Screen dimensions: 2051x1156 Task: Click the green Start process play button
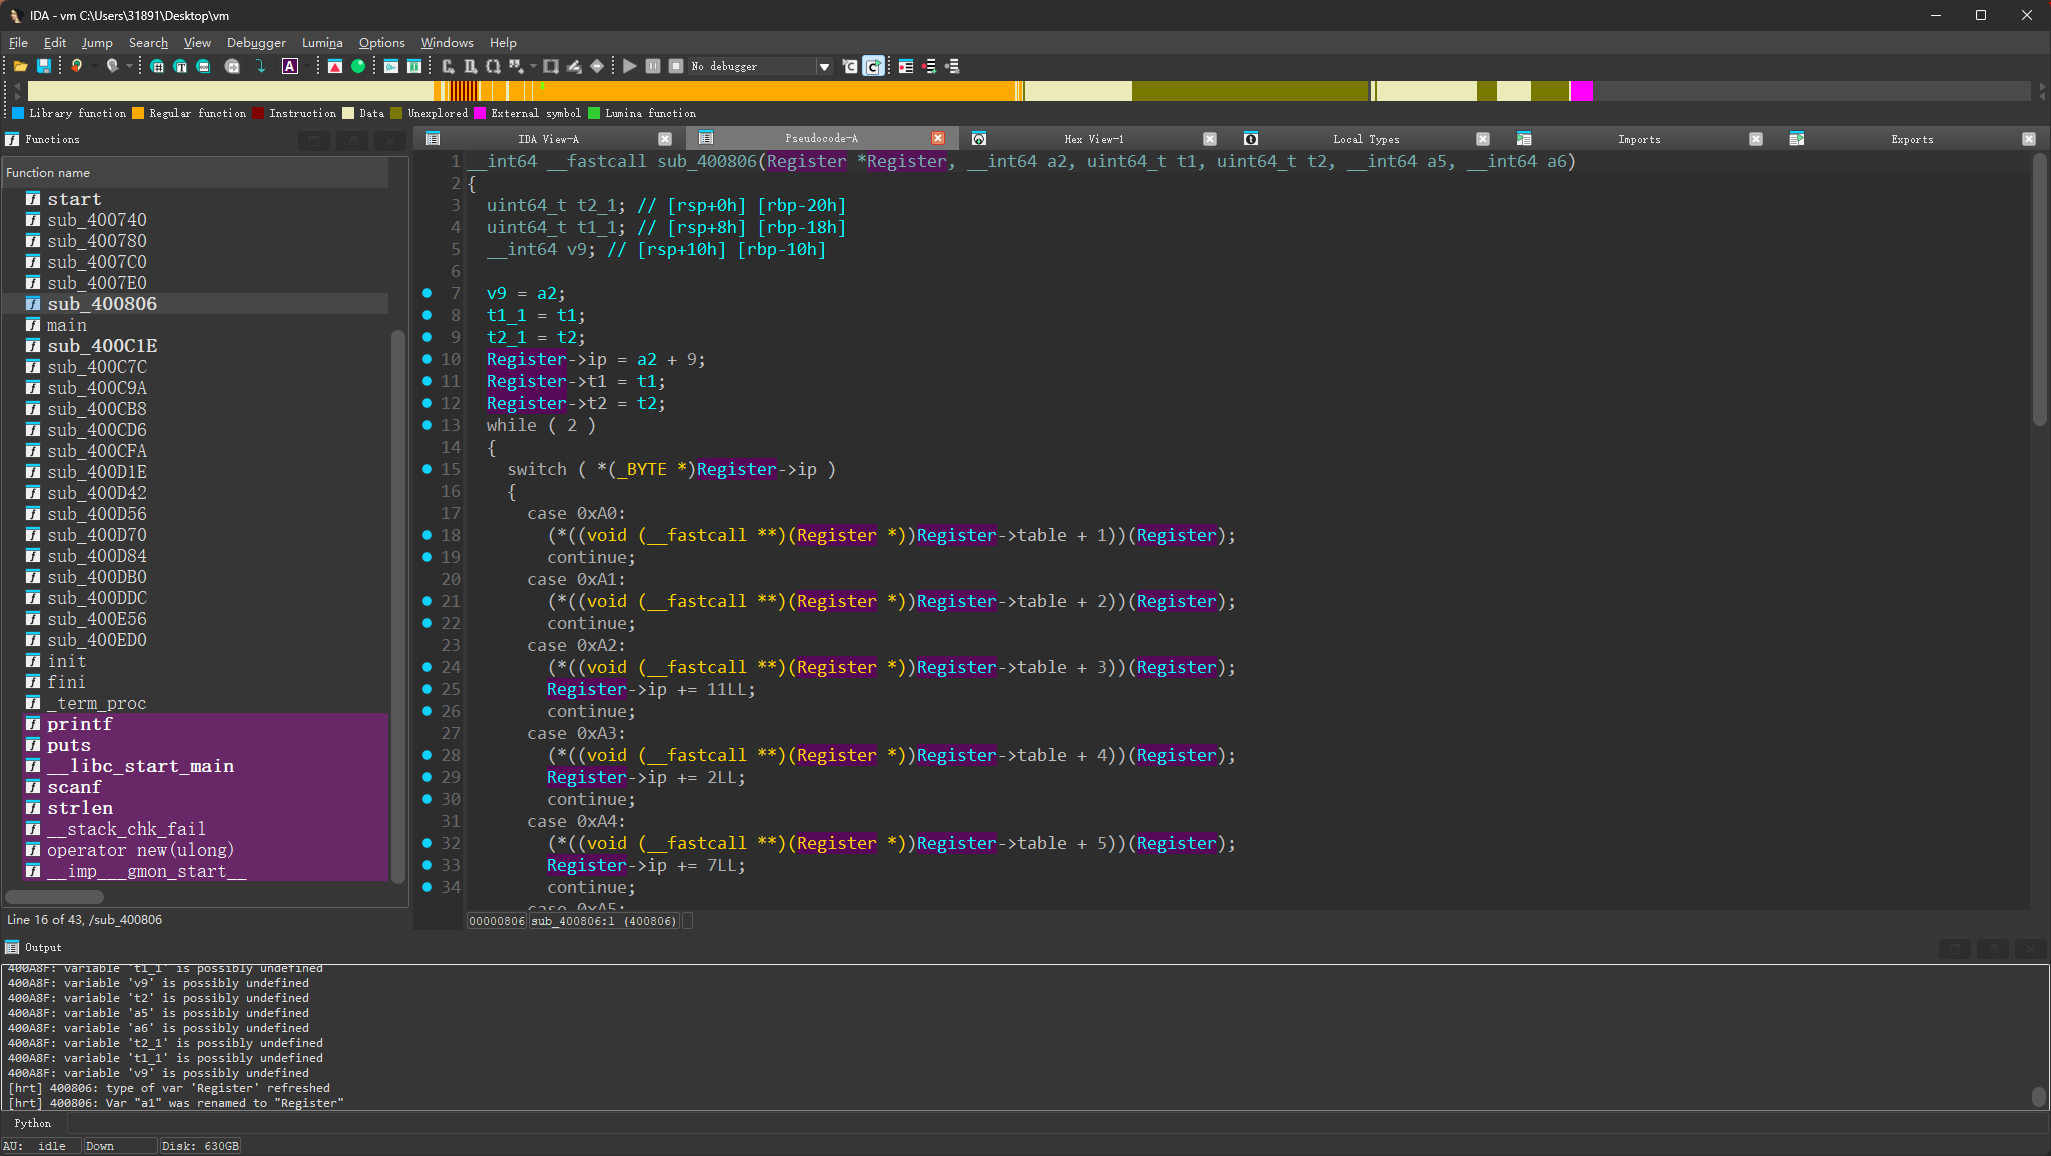629,66
